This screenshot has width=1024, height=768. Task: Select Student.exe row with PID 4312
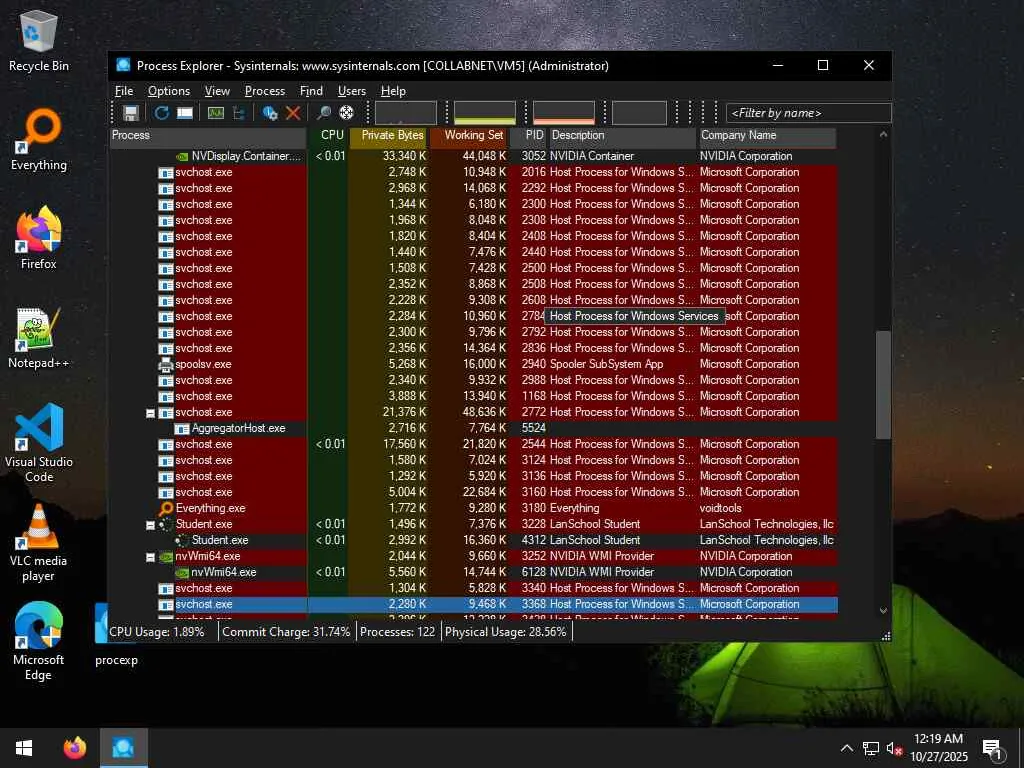[x=473, y=540]
